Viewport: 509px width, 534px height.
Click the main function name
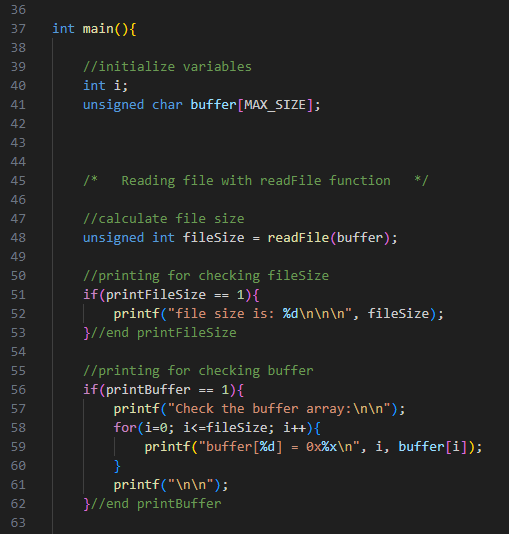click(98, 29)
